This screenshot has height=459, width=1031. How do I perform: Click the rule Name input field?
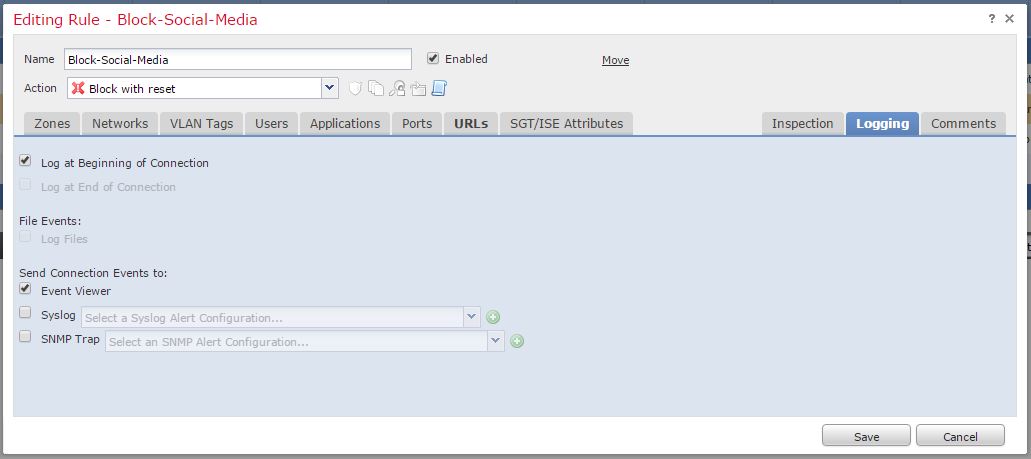[x=238, y=59]
